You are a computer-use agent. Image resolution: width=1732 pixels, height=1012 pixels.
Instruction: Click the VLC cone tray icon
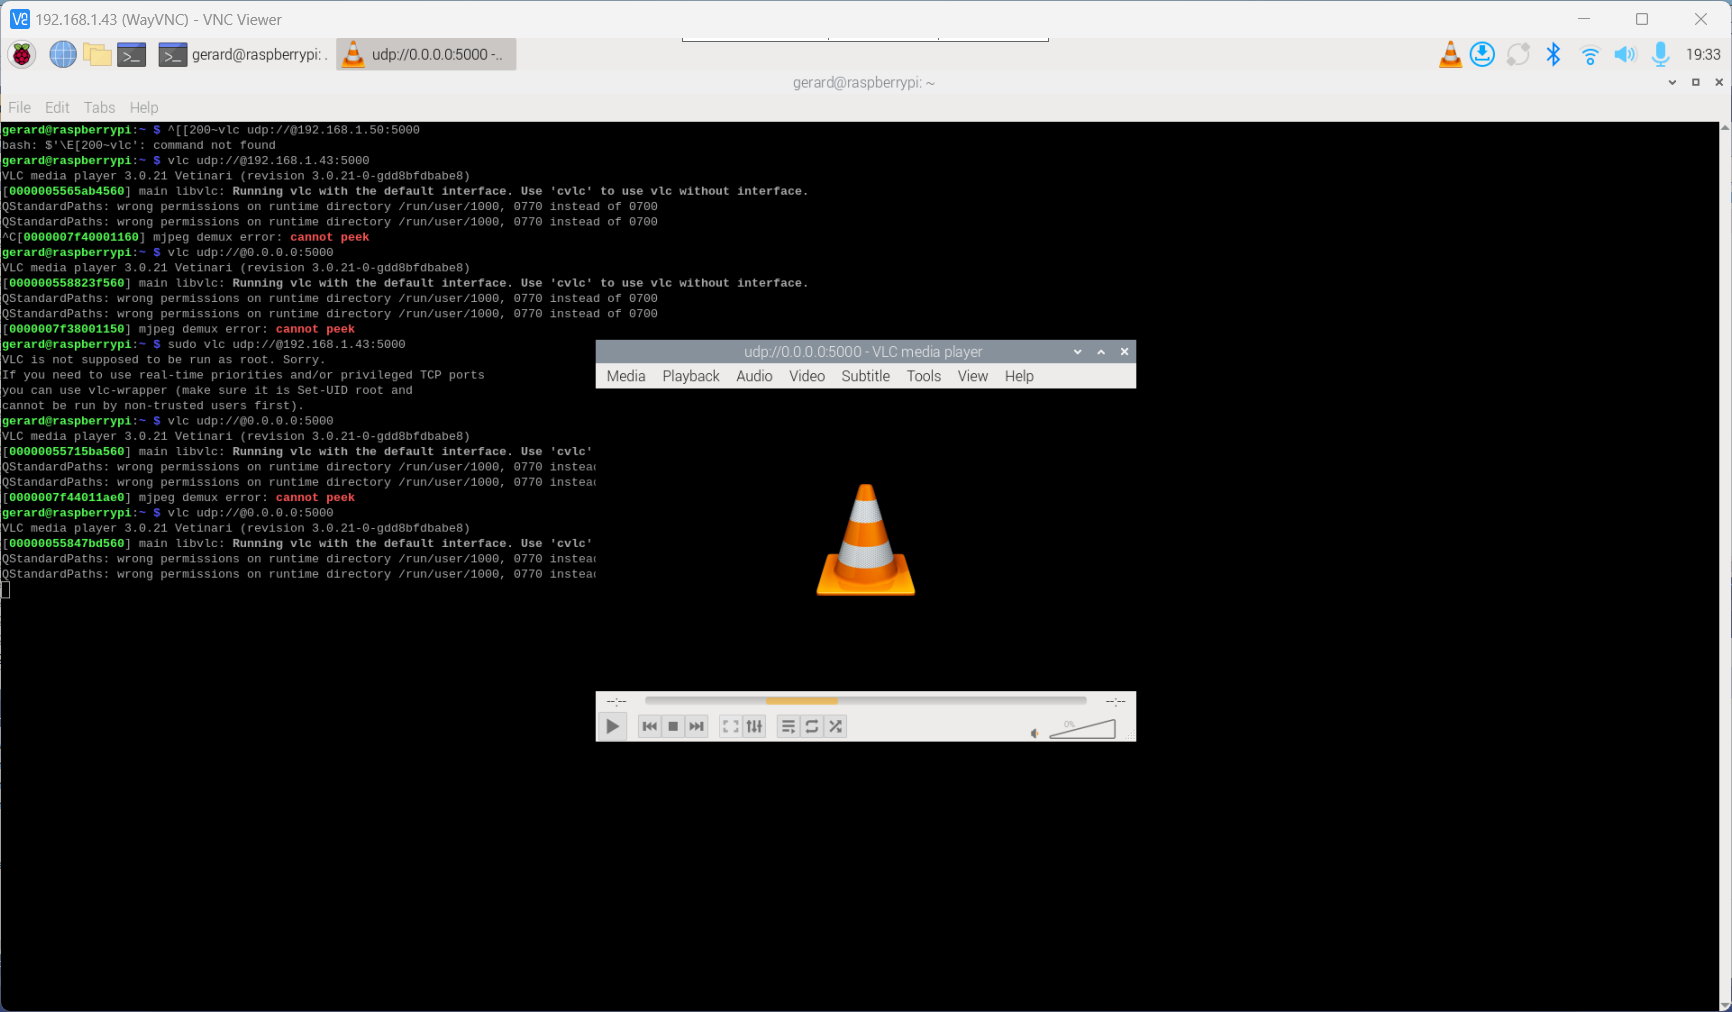1450,54
